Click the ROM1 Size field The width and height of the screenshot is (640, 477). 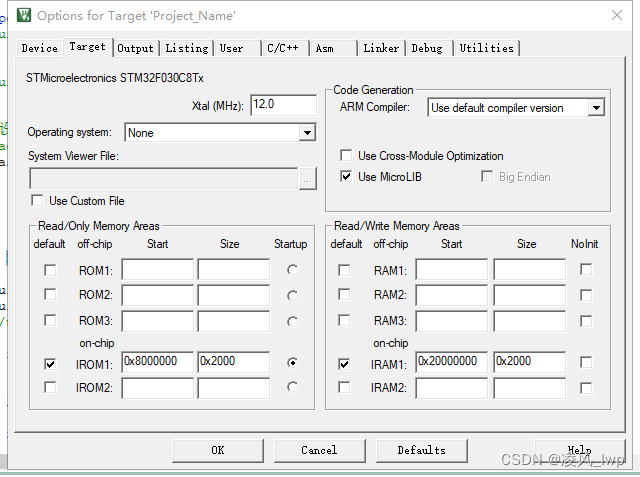[233, 269]
